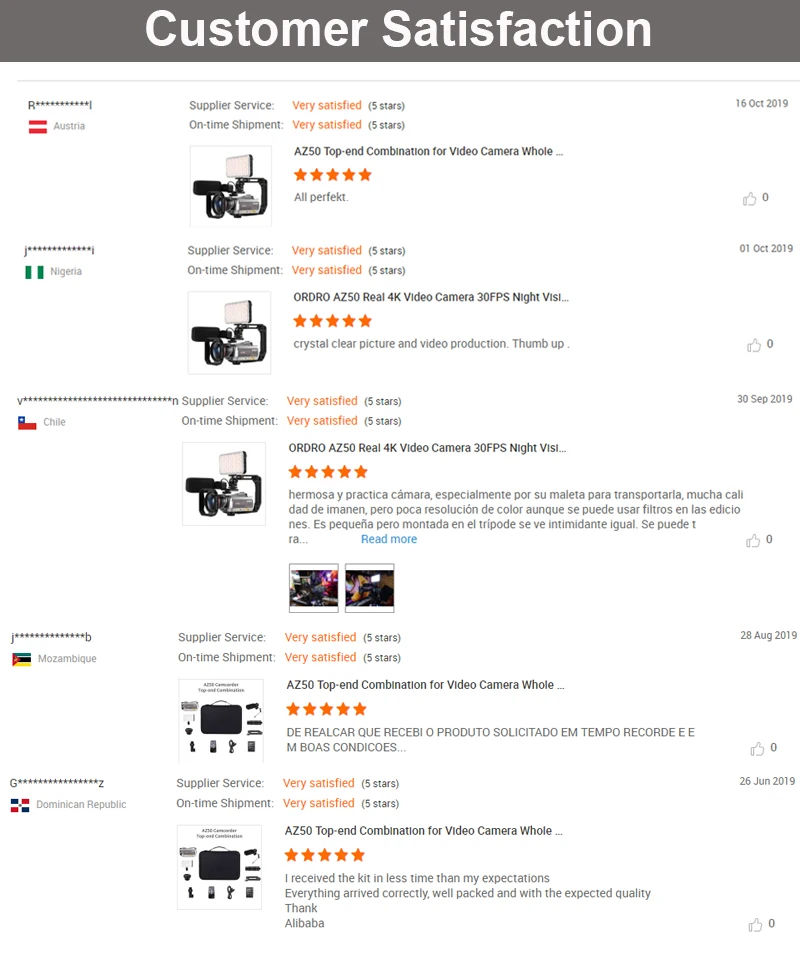This screenshot has height=956, width=800.
Task: Click the Nigeria flag icon
Action: (34, 272)
